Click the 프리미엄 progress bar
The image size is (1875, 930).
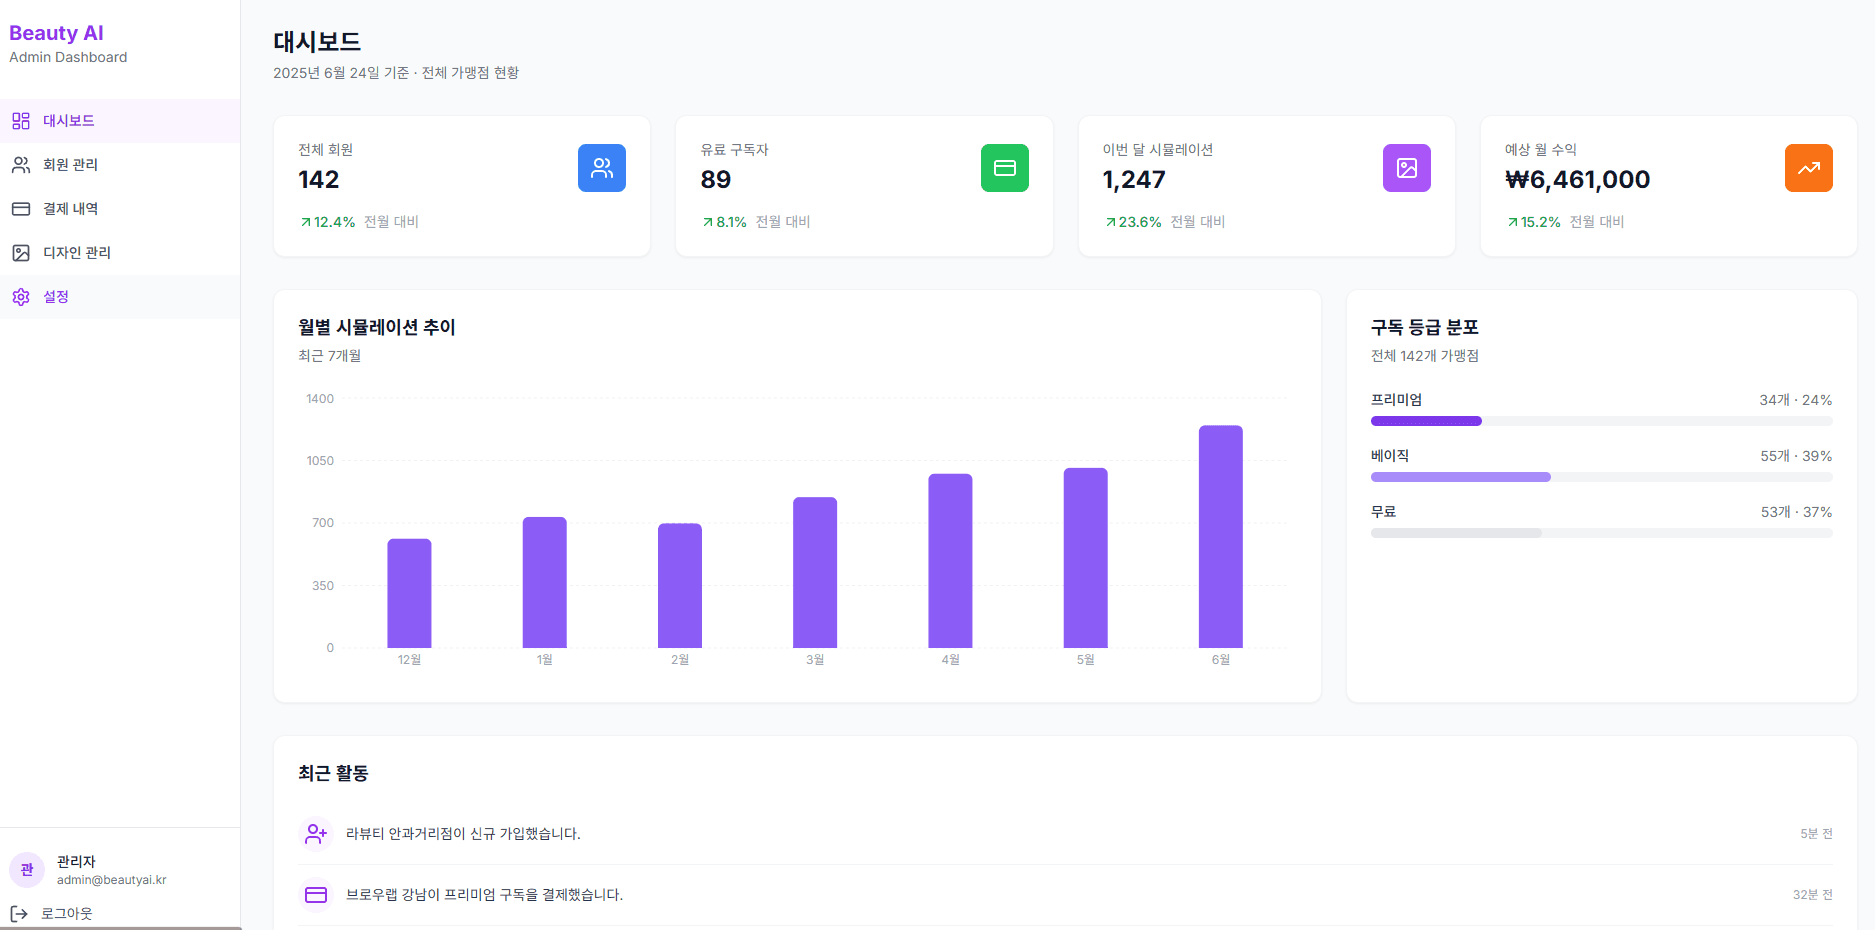pos(1601,421)
